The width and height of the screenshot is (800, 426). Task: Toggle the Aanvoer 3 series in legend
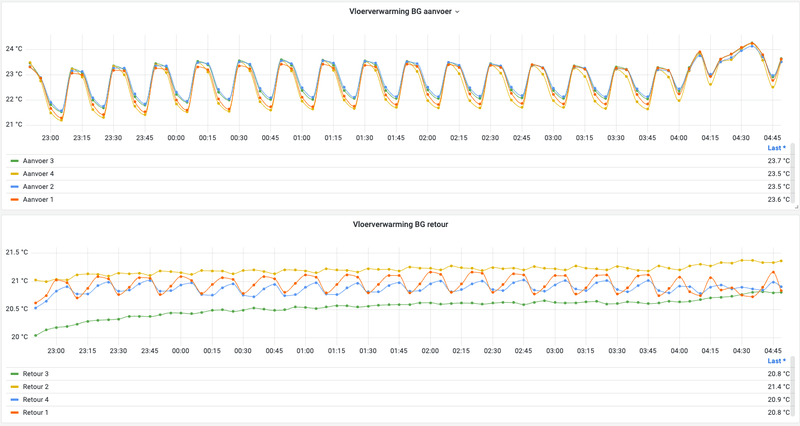[38, 161]
